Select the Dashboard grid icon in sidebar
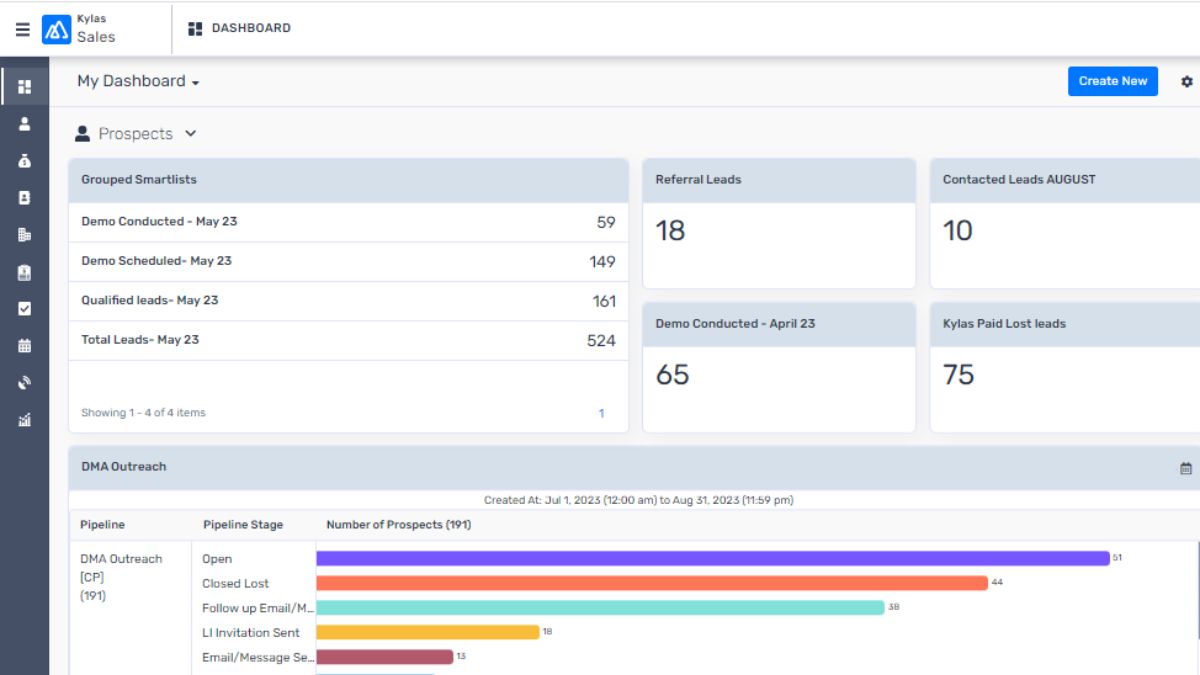The height and width of the screenshot is (675, 1200). click(x=24, y=87)
